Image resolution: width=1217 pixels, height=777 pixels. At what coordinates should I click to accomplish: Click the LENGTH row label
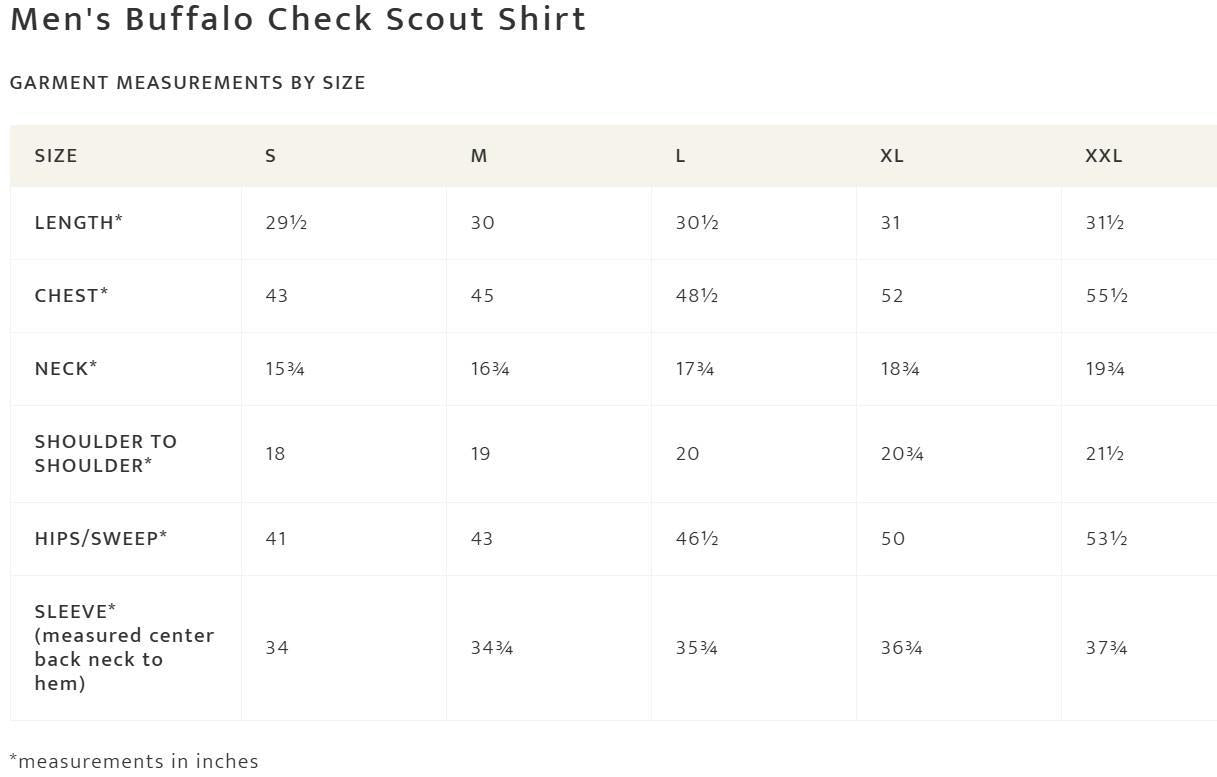[x=78, y=223]
